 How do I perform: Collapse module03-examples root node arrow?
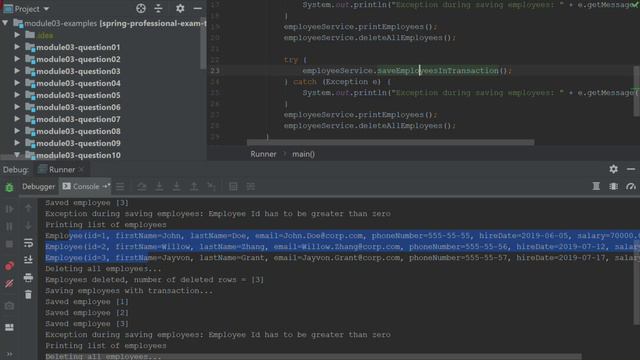5,23
